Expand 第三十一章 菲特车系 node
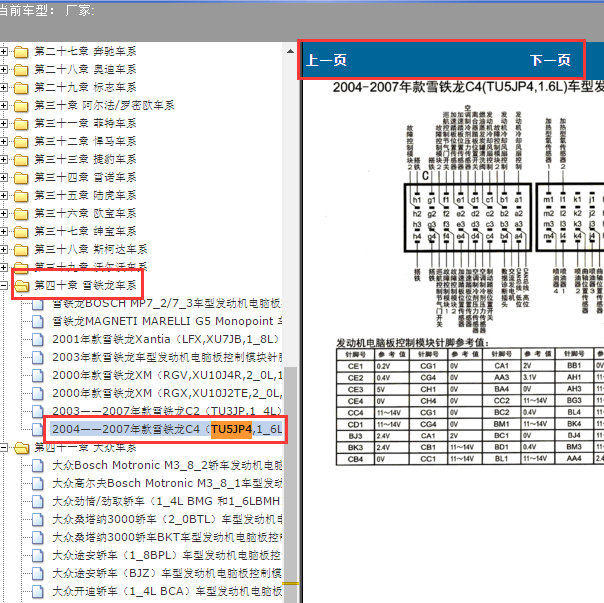Screen dimensions: 604x603 coord(3,123)
